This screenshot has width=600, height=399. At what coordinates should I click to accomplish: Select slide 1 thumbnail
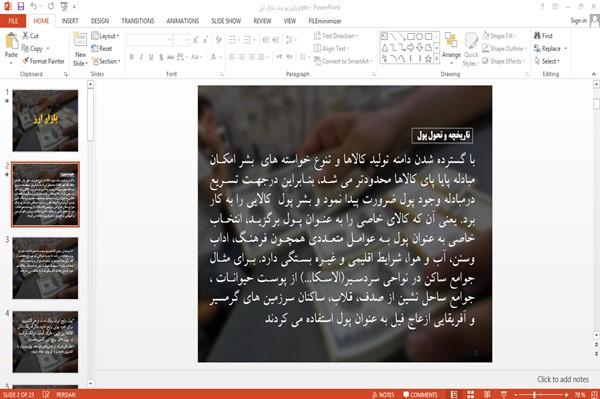pos(45,121)
